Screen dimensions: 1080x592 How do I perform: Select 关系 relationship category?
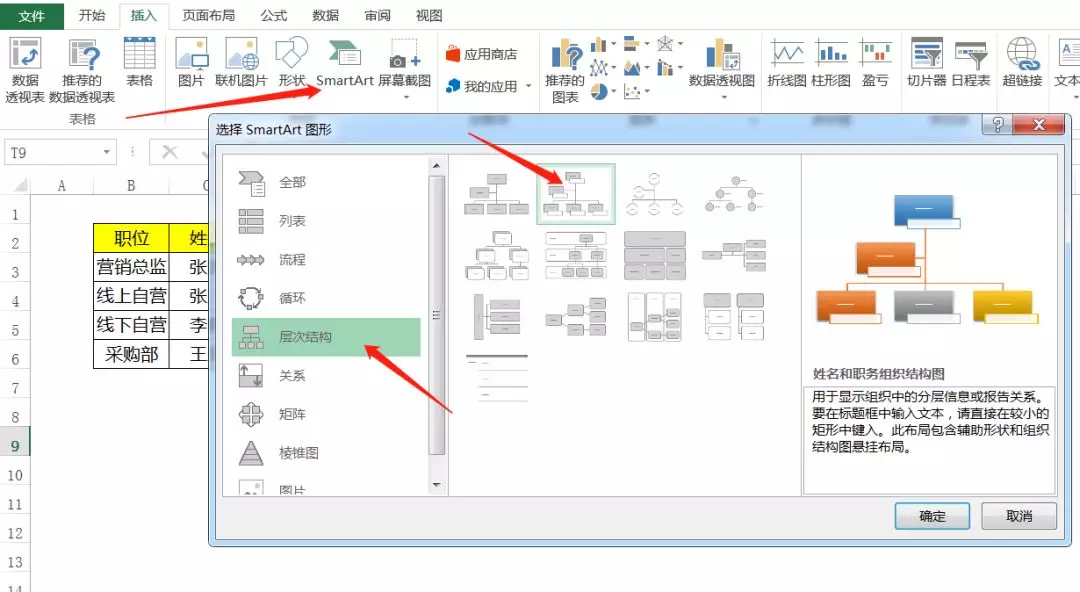pos(326,376)
